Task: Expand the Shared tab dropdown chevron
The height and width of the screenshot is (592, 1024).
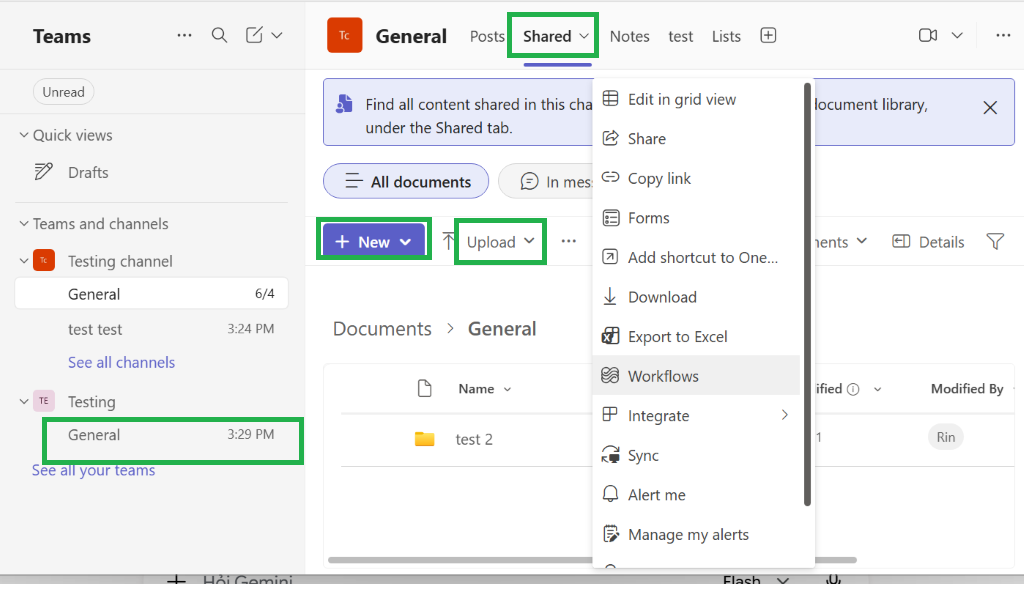Action: coord(584,36)
